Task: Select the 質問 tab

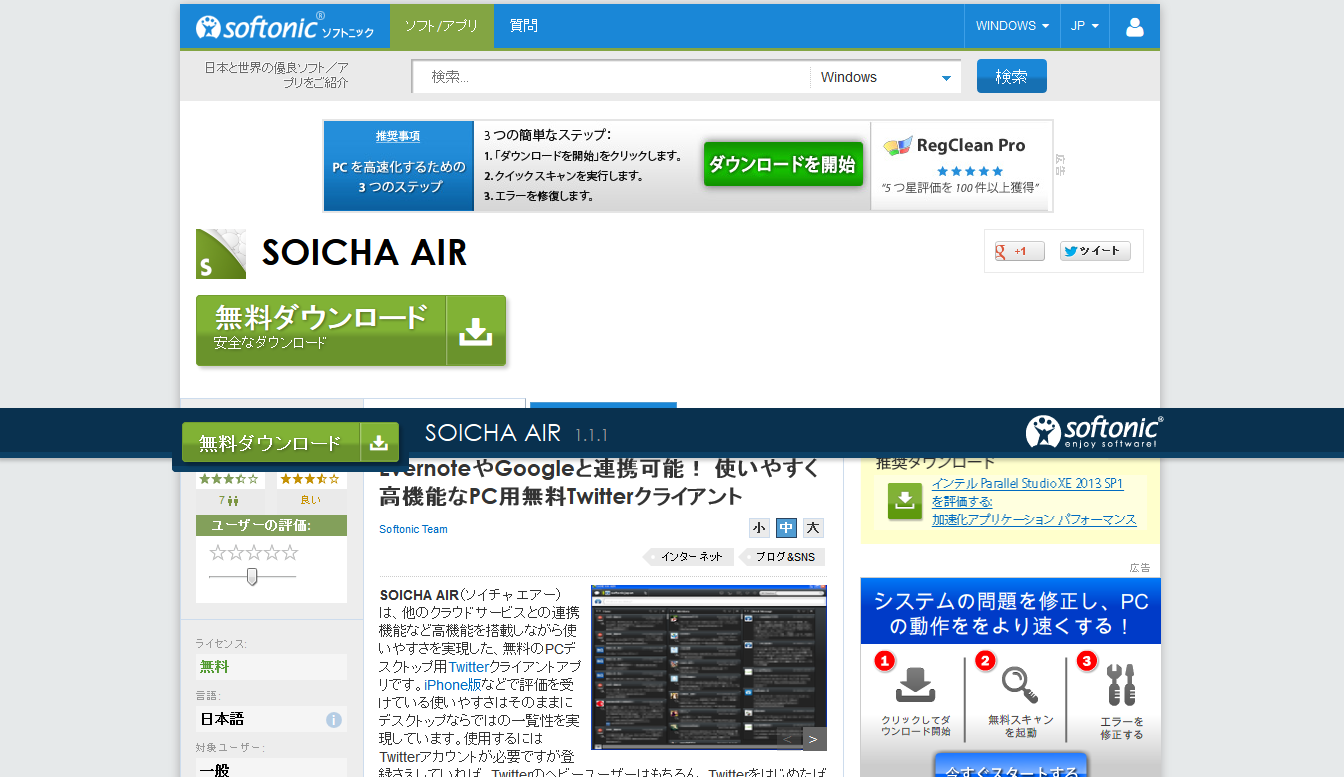Action: tap(524, 26)
